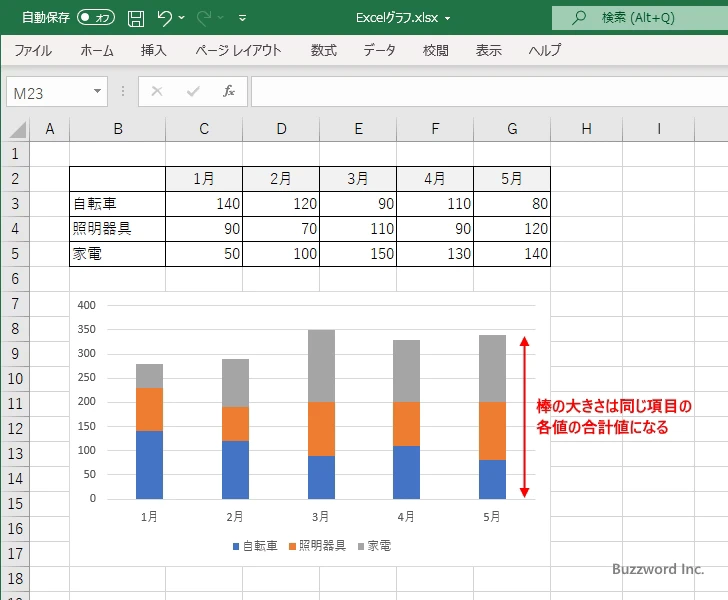Open the 校閲 ribbon tab
The height and width of the screenshot is (600, 728).
click(x=436, y=50)
